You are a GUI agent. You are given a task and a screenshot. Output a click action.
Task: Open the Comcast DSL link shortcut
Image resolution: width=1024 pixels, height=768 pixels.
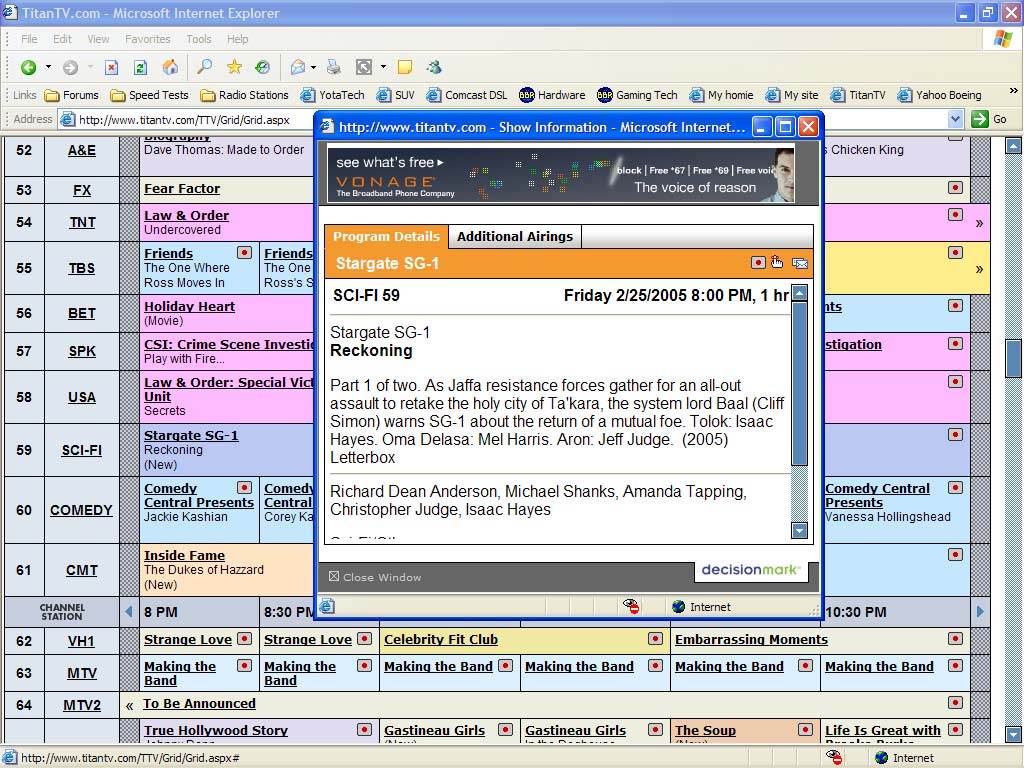[467, 95]
